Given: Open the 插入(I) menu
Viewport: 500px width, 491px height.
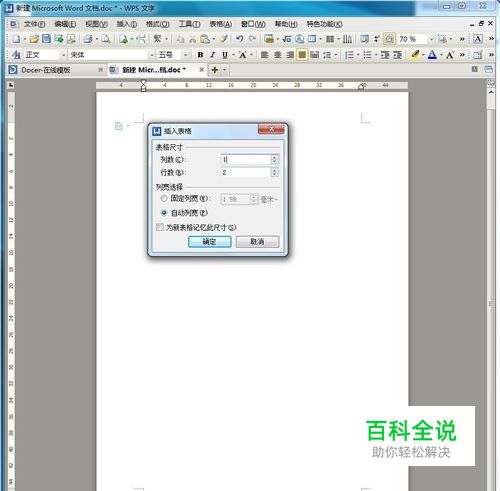Looking at the screenshot, I should 127,24.
